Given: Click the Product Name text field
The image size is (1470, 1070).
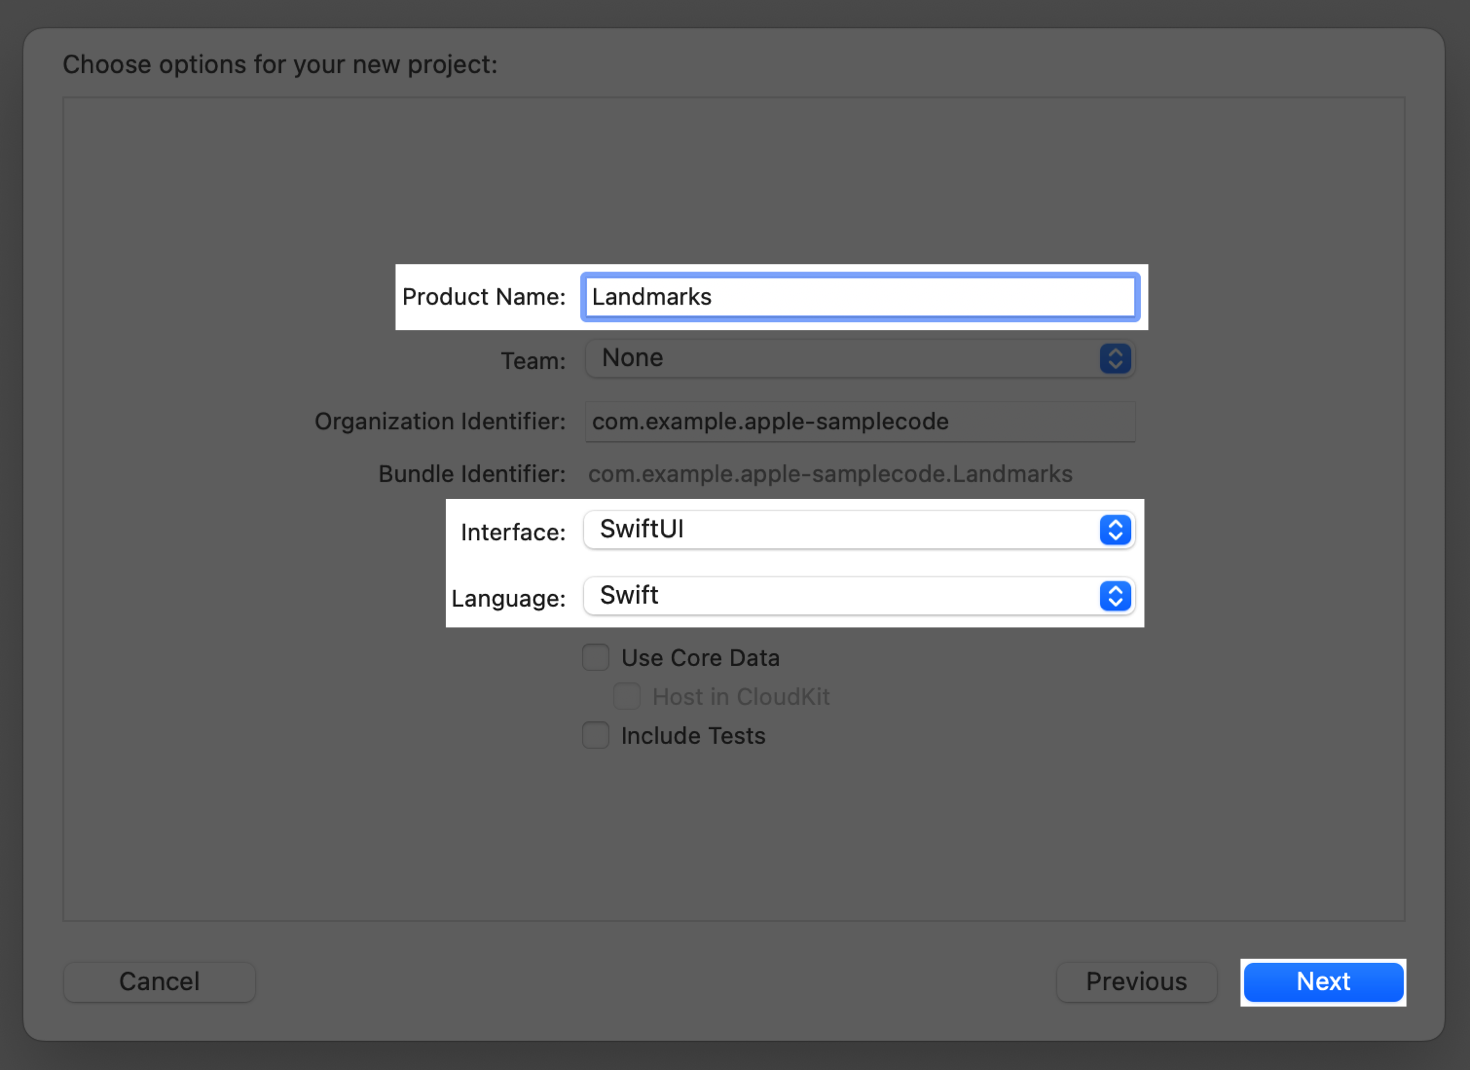Looking at the screenshot, I should [860, 297].
